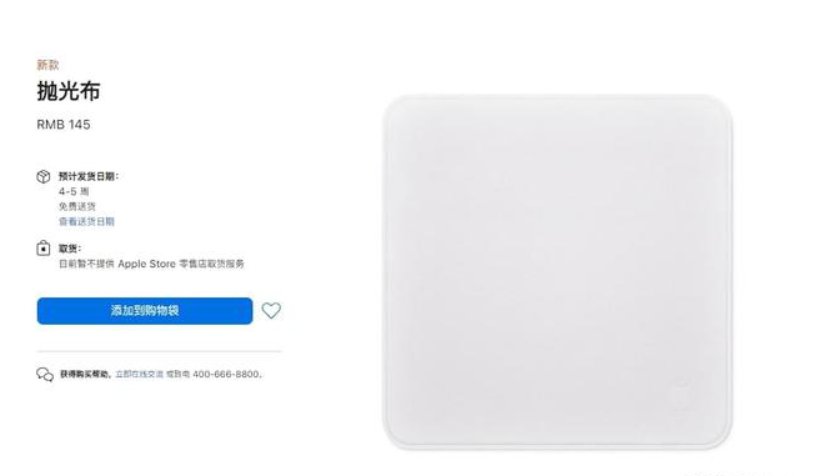Click the 取货 pickup heading
Screen dimensions: 814x476
[x=70, y=248]
